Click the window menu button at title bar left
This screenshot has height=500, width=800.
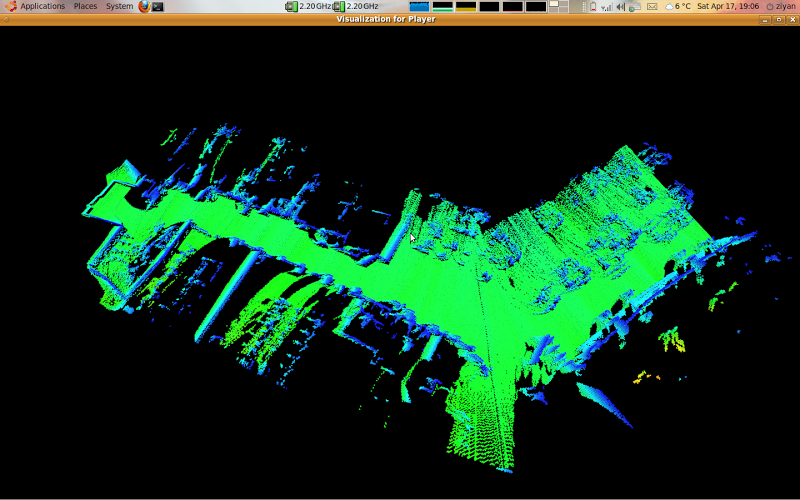6,19
